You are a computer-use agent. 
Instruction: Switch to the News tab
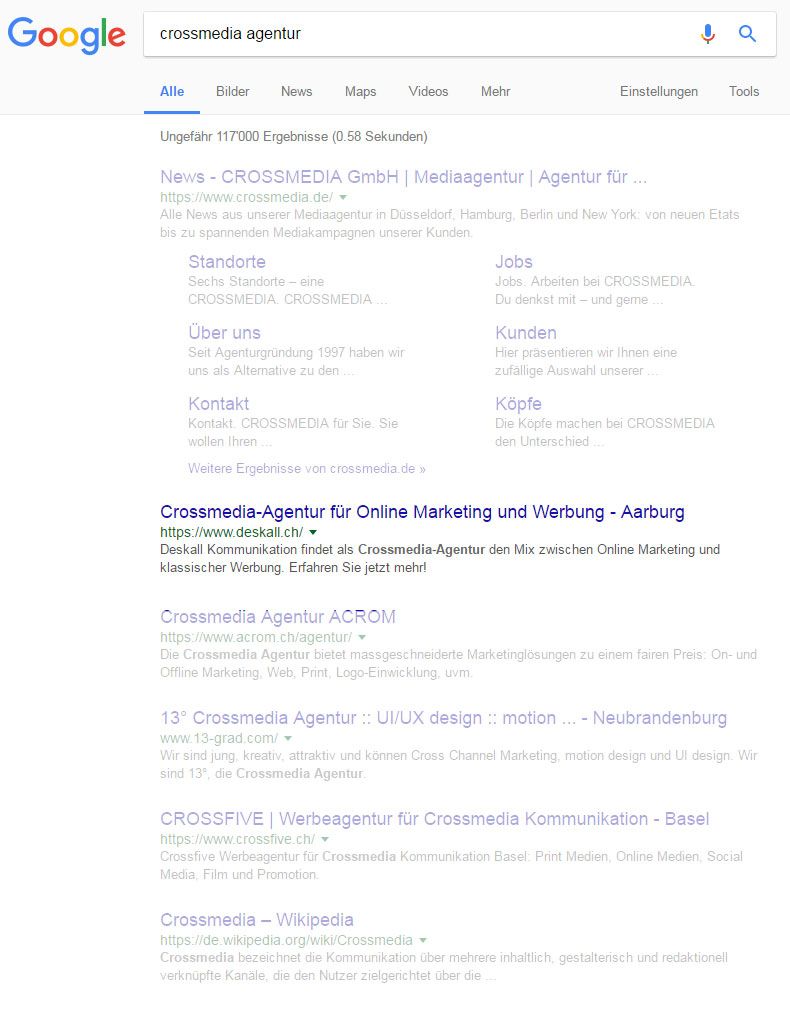click(296, 91)
